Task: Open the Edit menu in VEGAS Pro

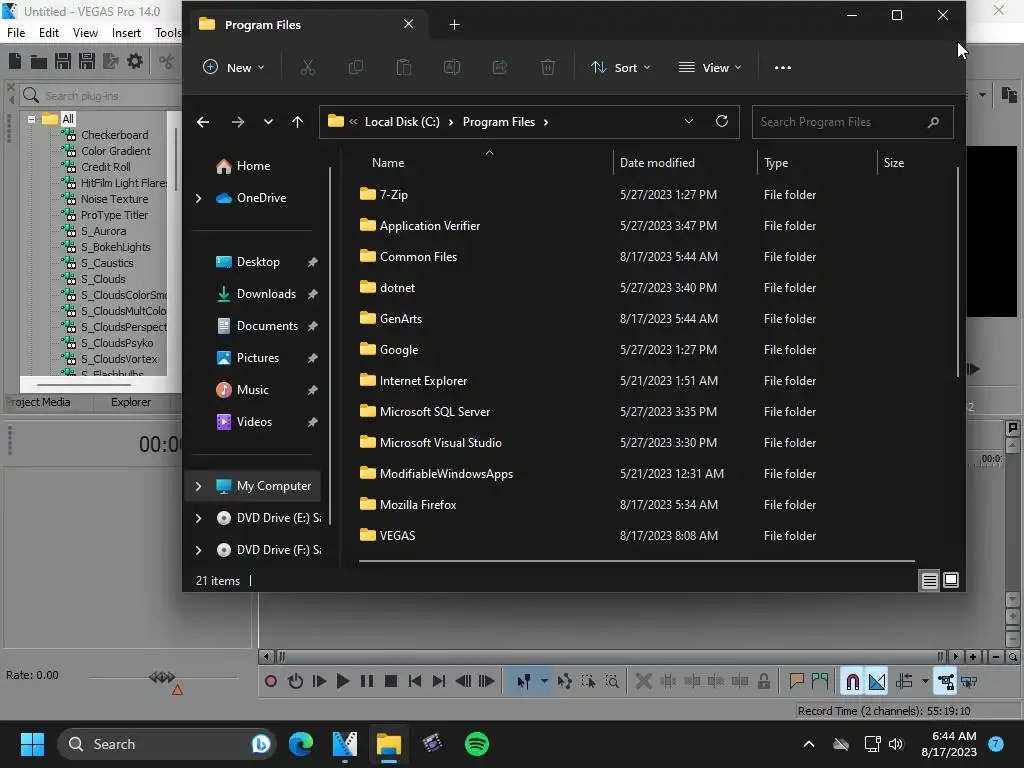Action: [x=48, y=33]
